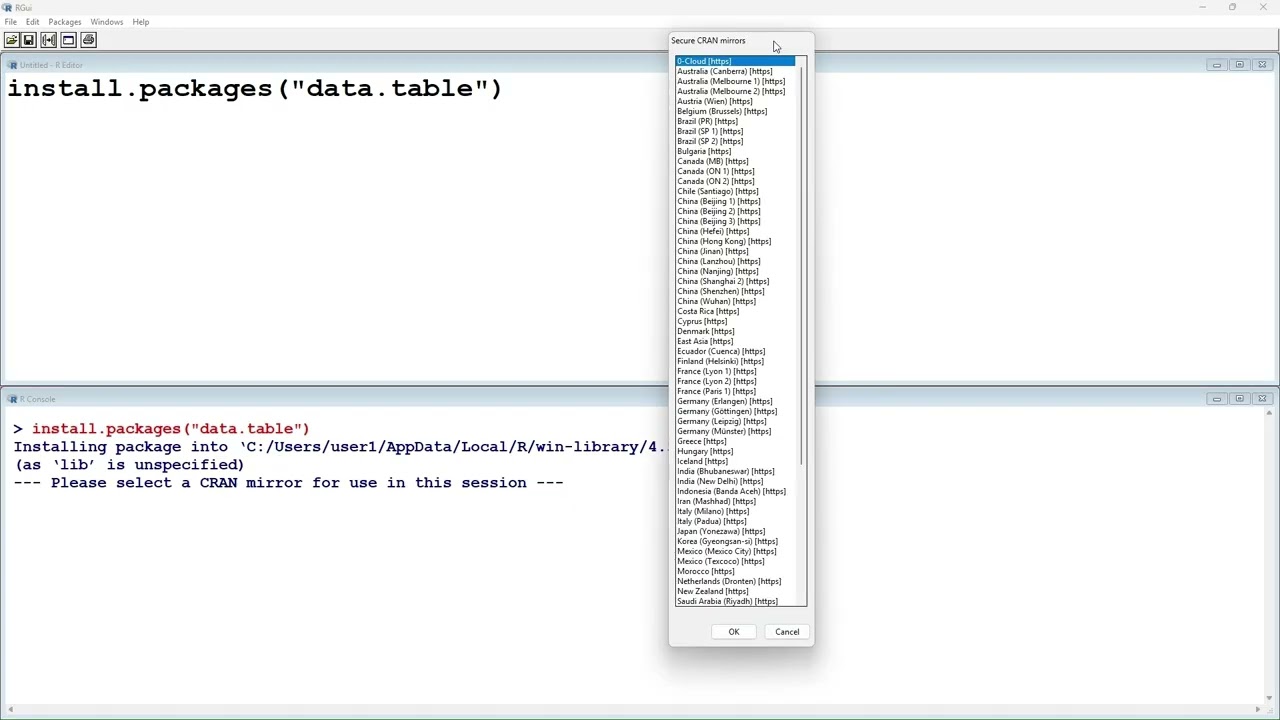Confirm mirror selection with OK button
The height and width of the screenshot is (720, 1280).
point(734,632)
